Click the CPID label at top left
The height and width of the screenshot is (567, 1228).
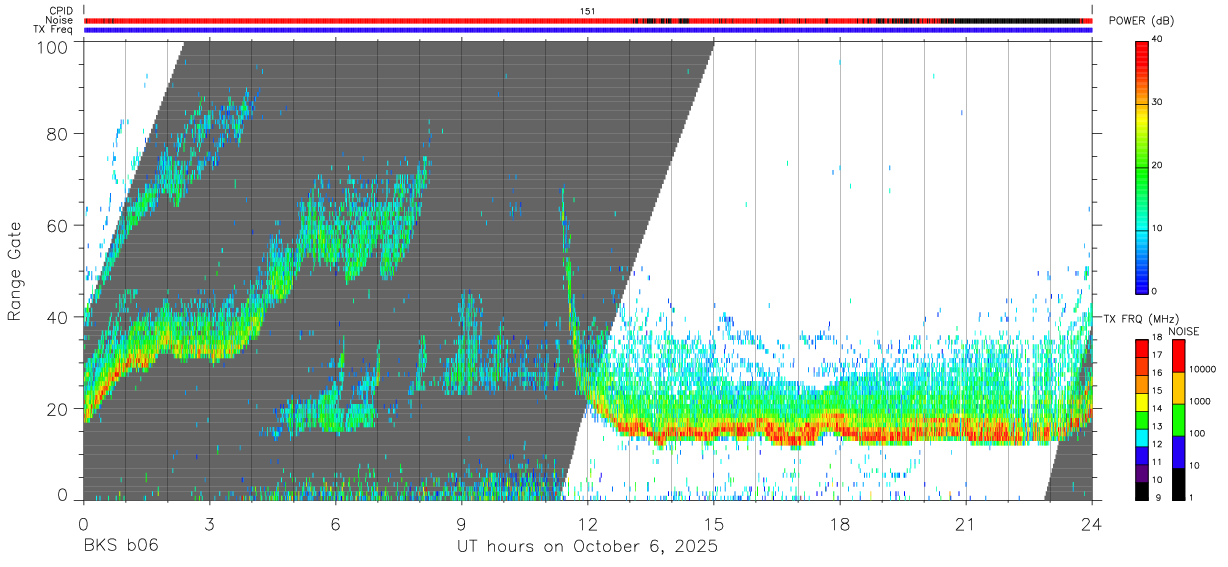pyautogui.click(x=61, y=11)
